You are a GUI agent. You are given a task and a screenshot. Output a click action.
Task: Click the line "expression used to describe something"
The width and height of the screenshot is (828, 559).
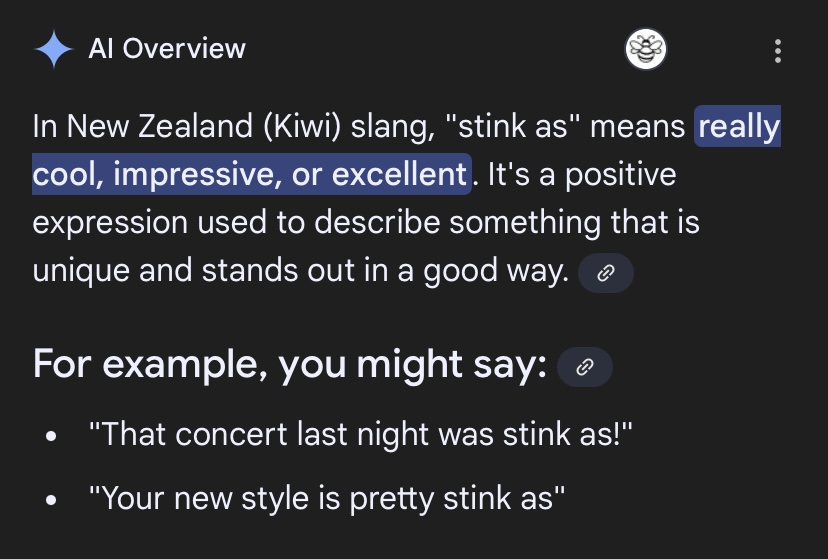click(317, 222)
